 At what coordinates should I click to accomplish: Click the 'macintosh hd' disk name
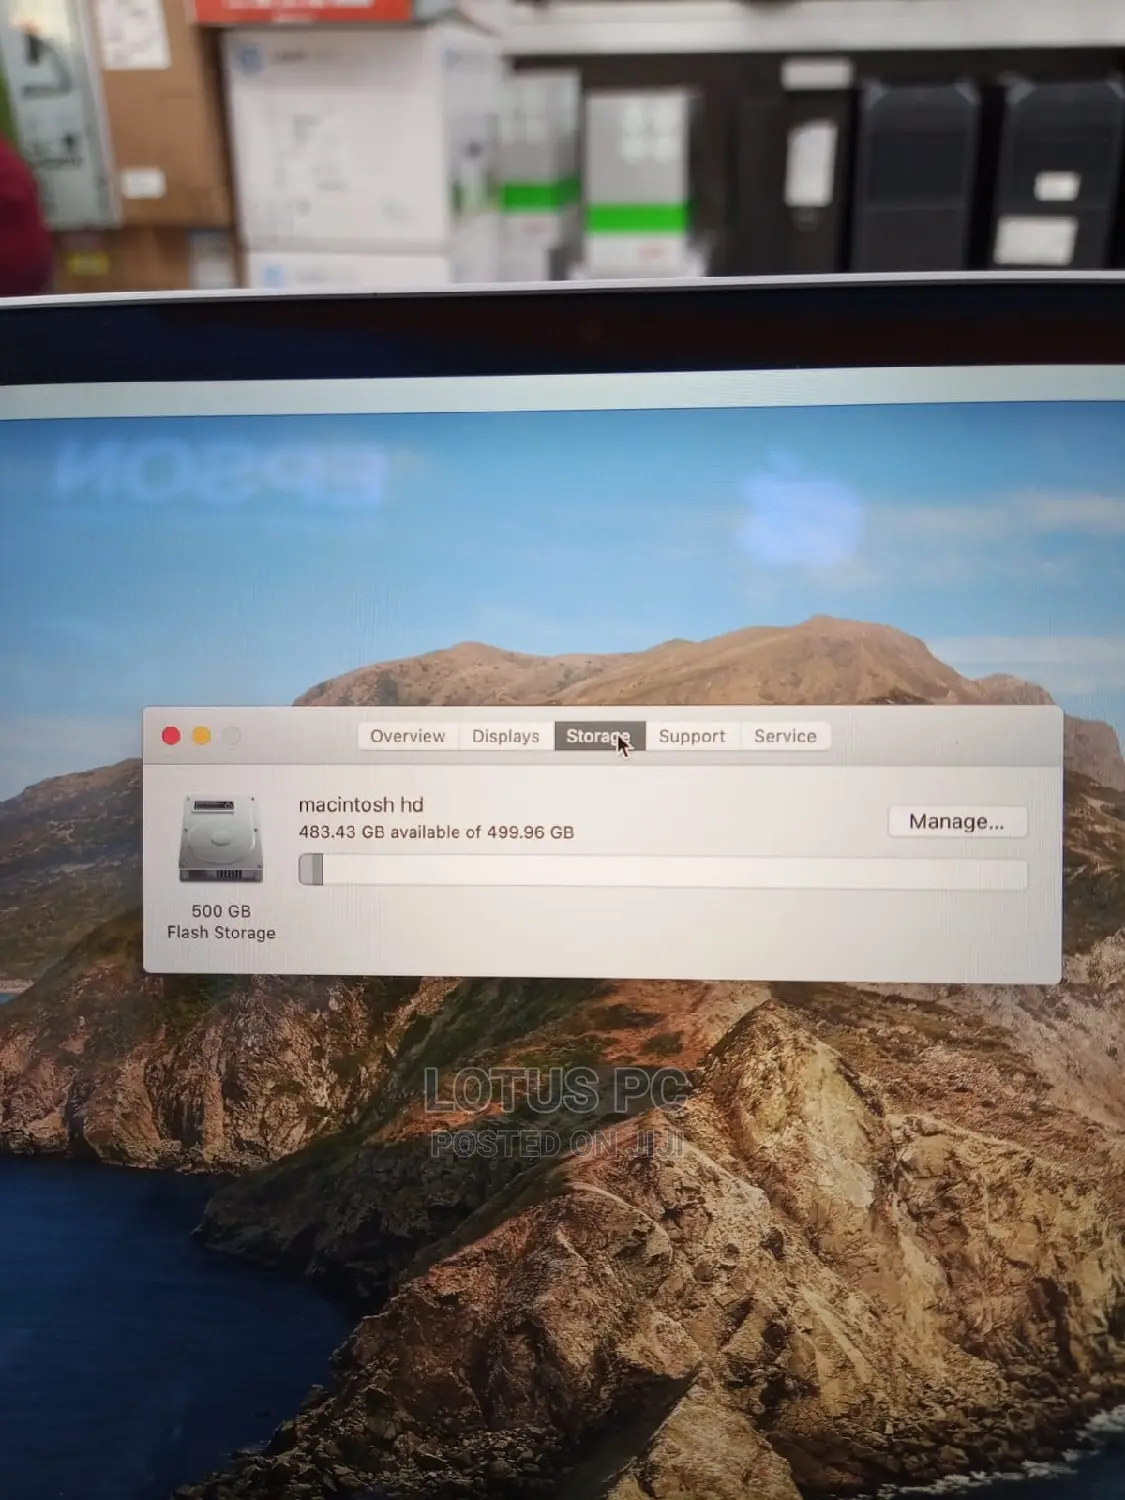tap(361, 805)
